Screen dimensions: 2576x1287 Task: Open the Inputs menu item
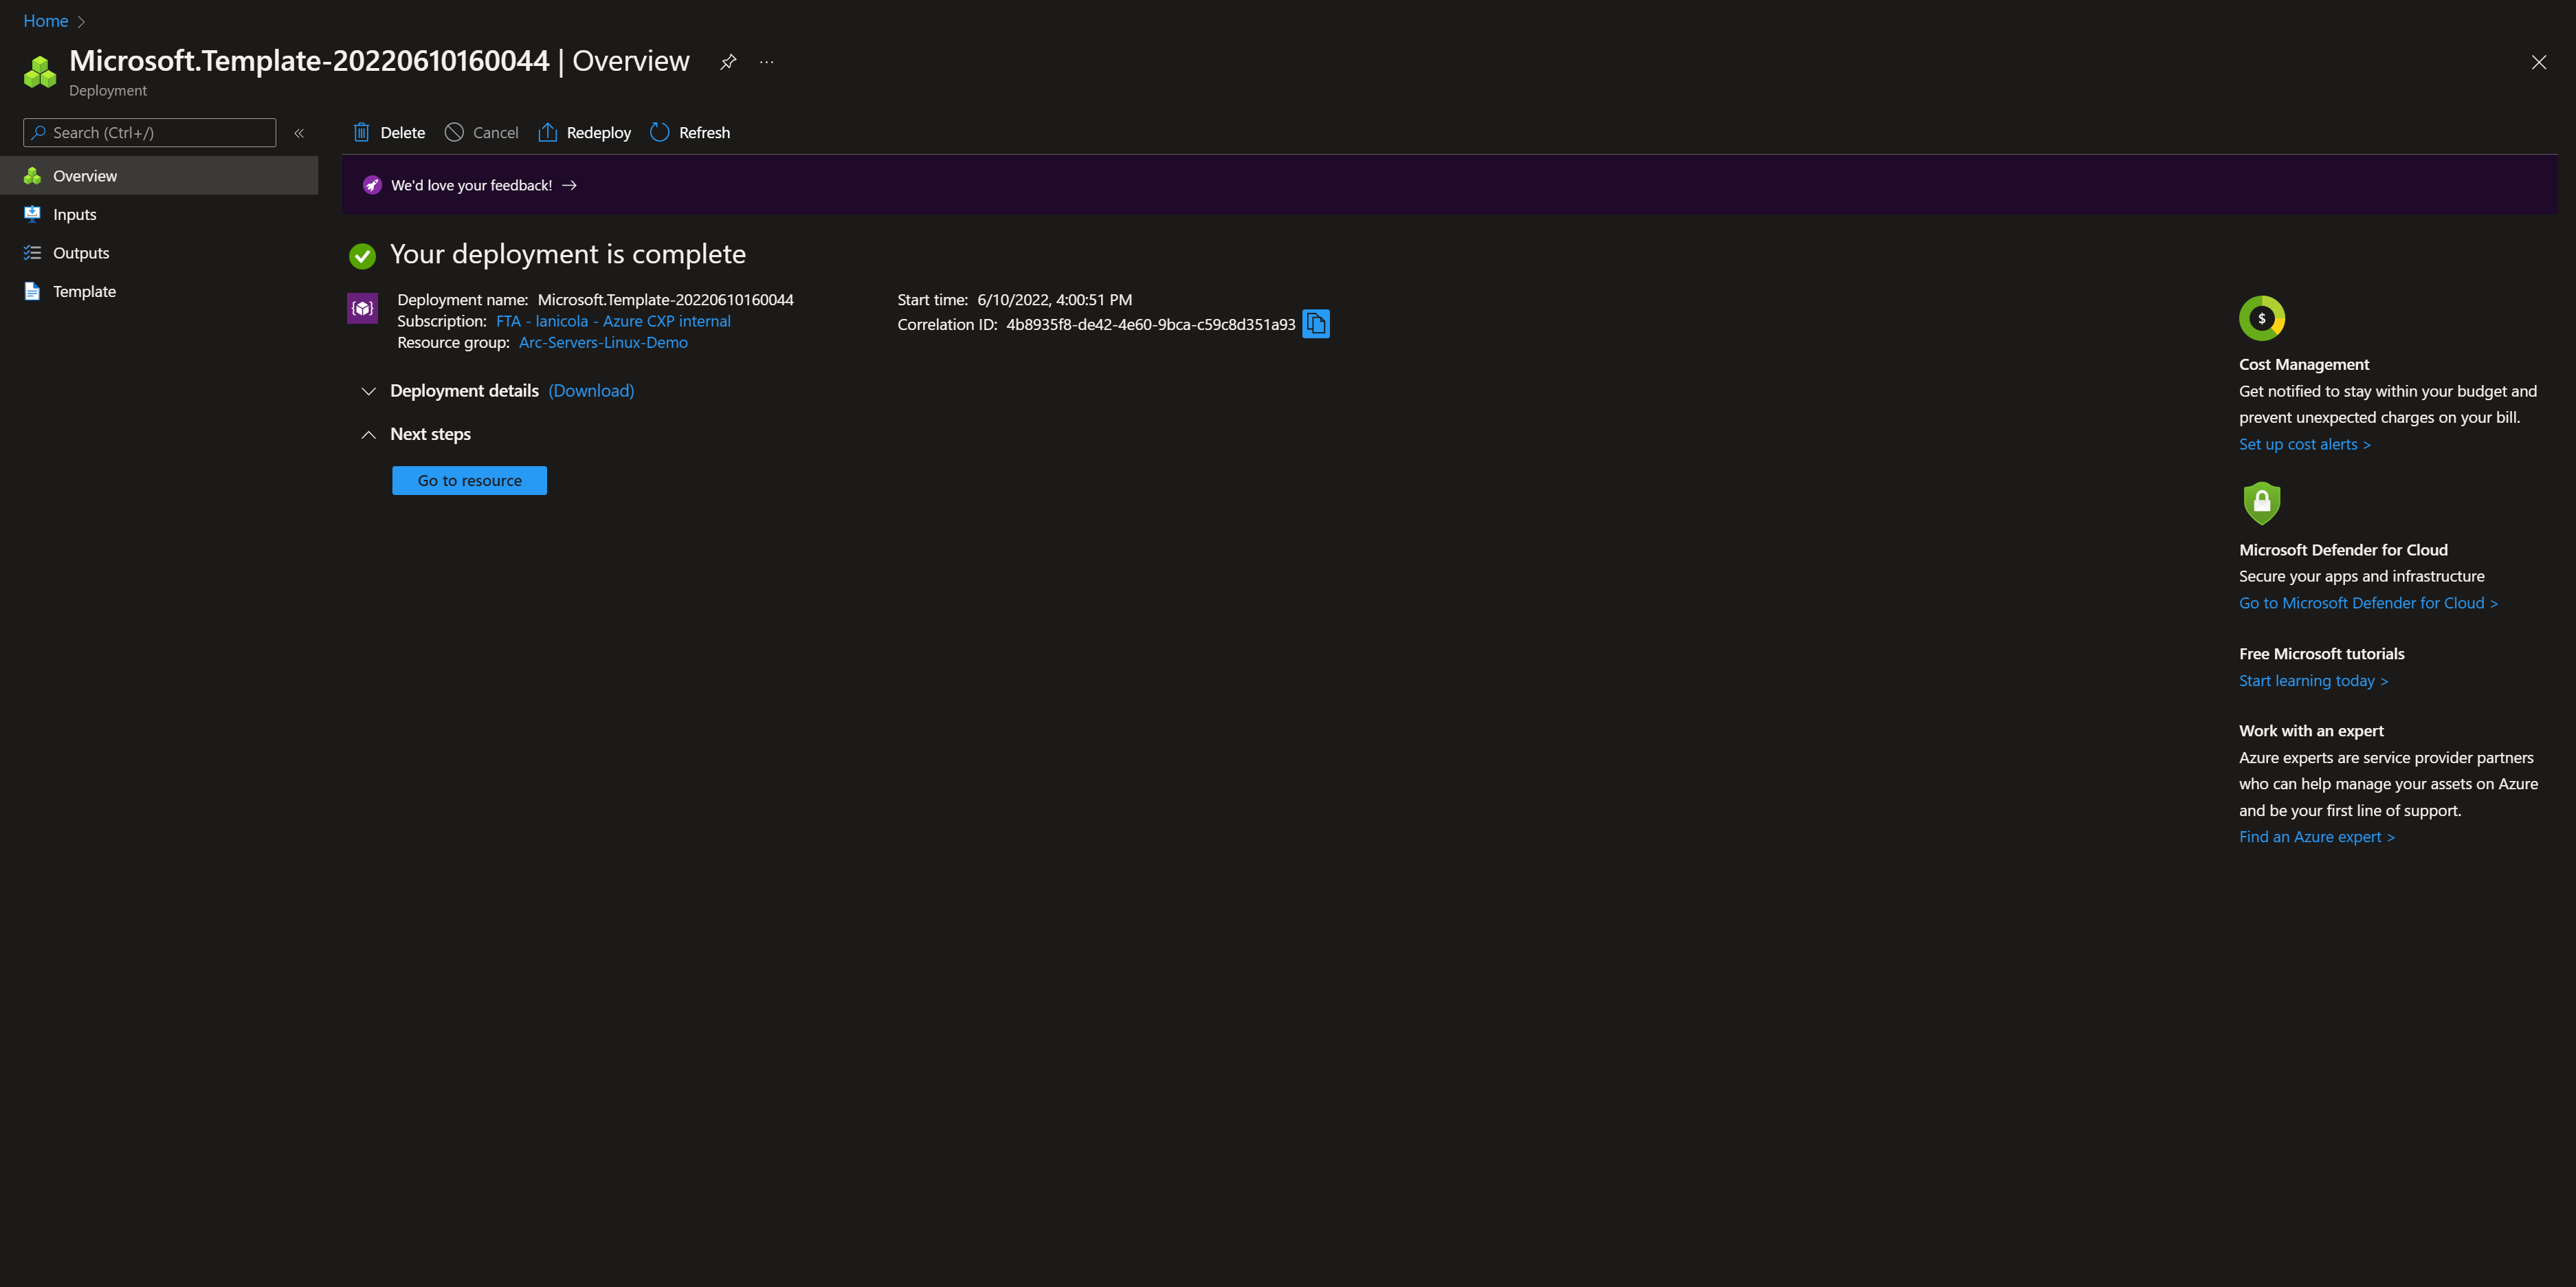pos(75,214)
